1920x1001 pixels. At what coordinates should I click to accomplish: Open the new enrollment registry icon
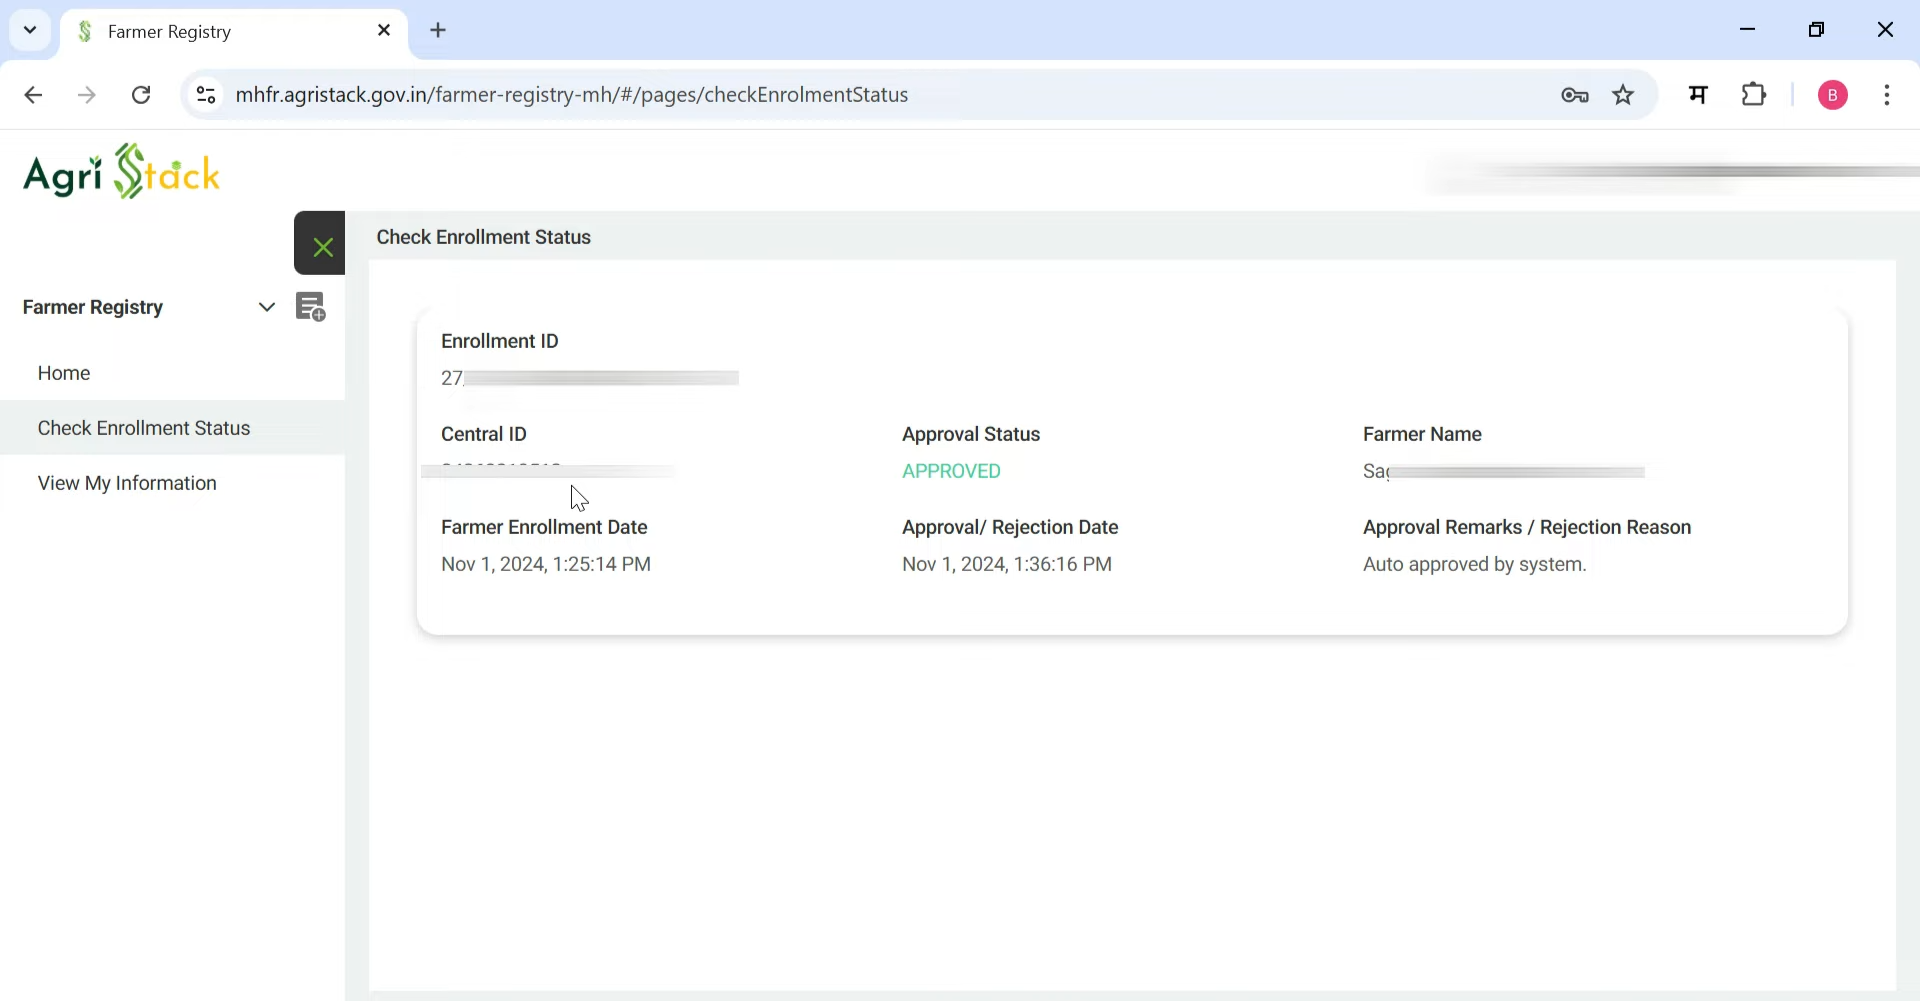[x=312, y=307]
